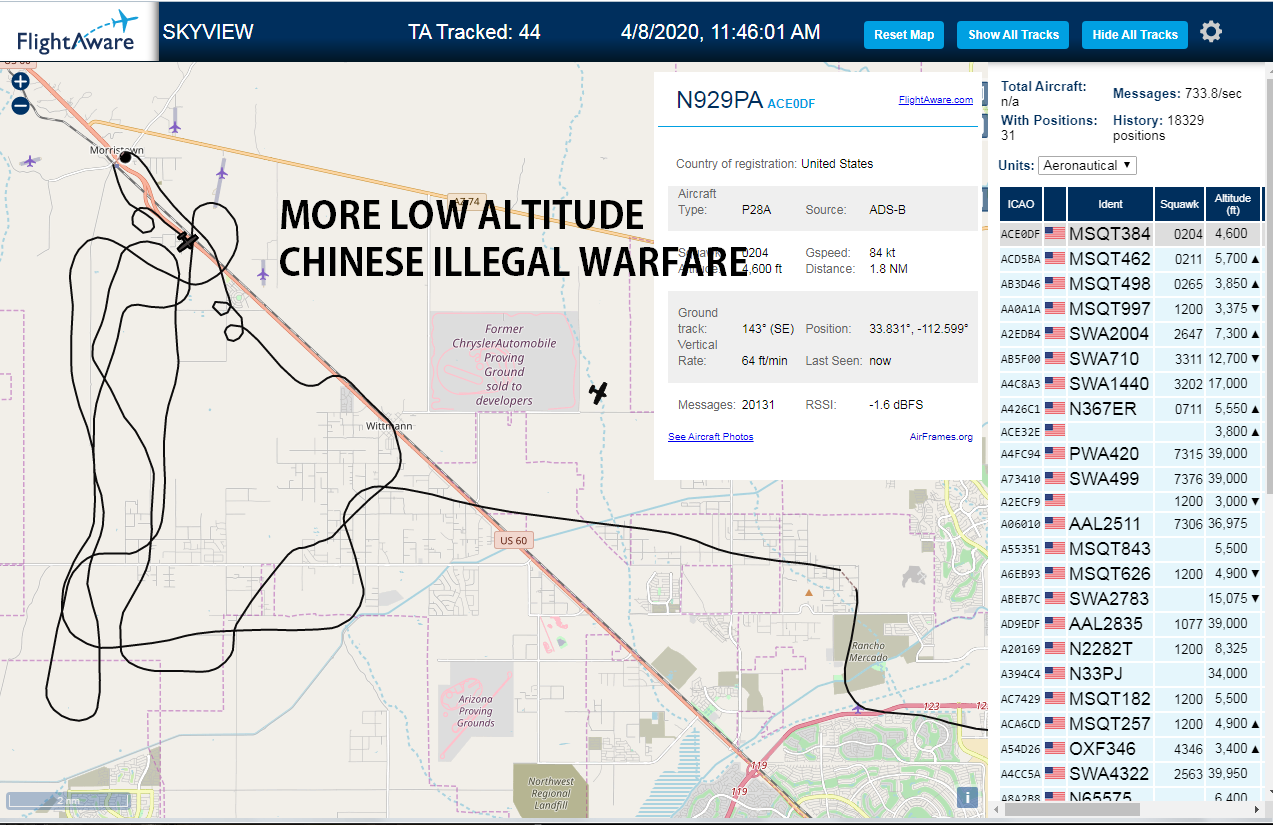This screenshot has width=1273, height=825.
Task: Click Reset Map button
Action: coord(904,35)
